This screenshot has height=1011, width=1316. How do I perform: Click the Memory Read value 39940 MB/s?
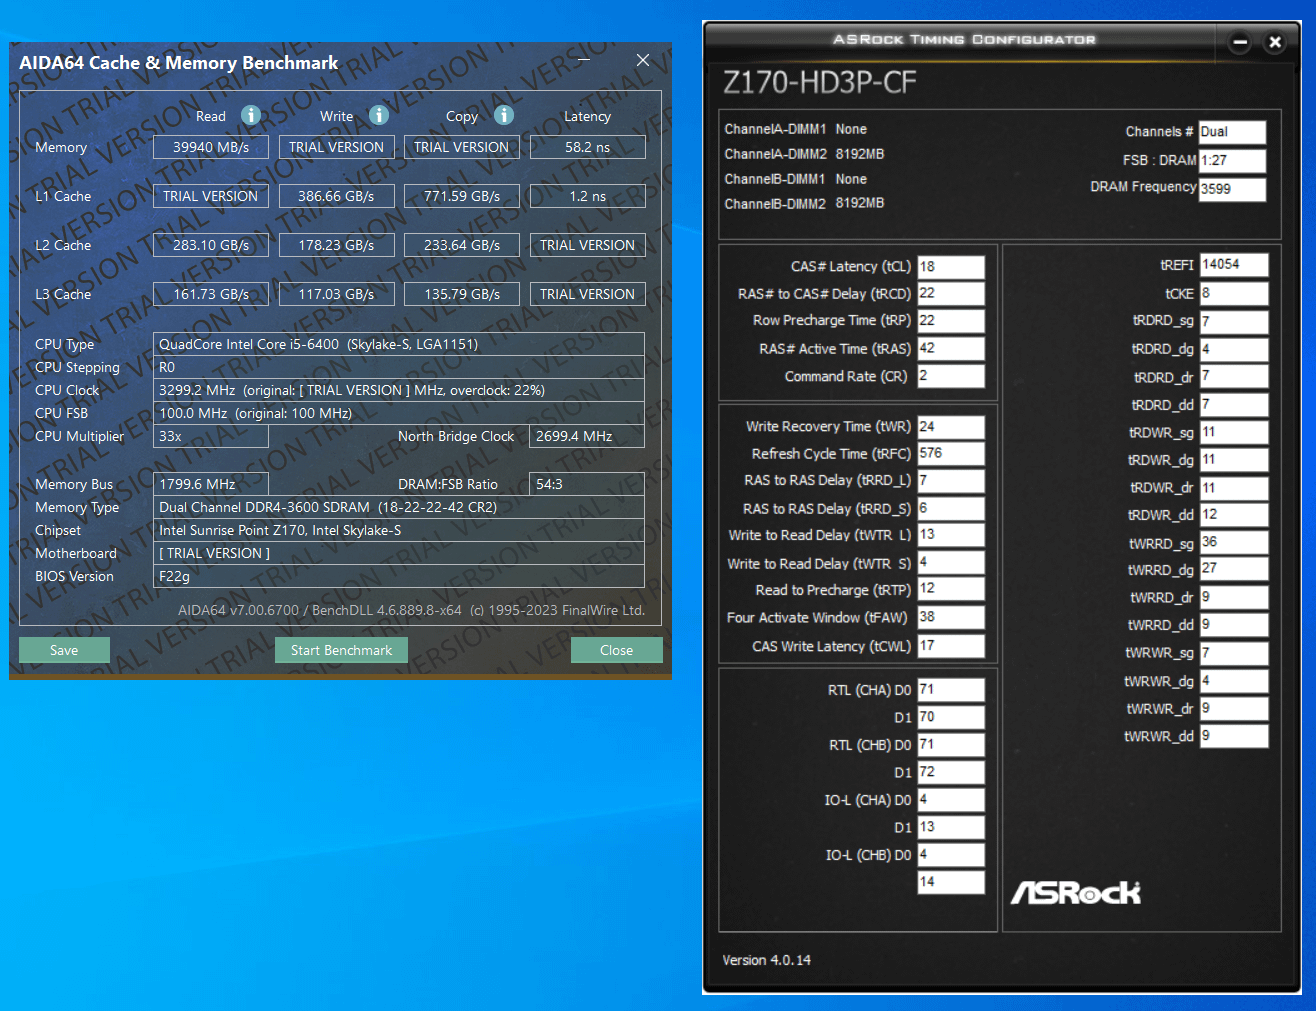(211, 147)
